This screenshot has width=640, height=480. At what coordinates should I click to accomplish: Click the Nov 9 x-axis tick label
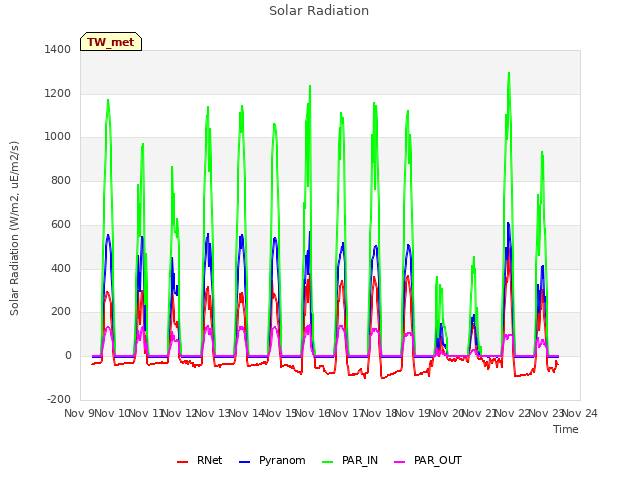click(80, 413)
